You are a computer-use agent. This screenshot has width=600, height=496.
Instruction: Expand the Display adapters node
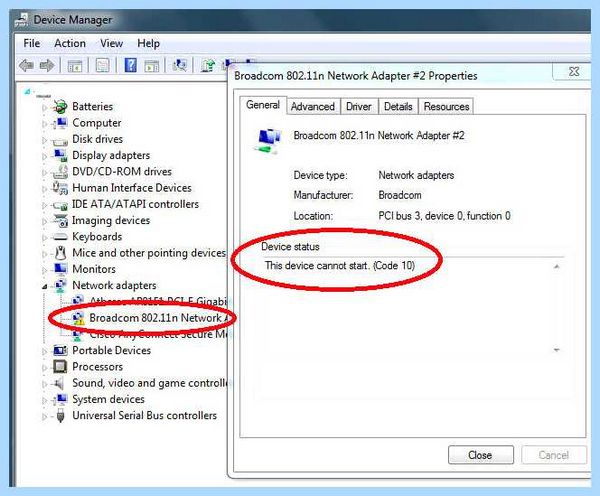[x=44, y=157]
